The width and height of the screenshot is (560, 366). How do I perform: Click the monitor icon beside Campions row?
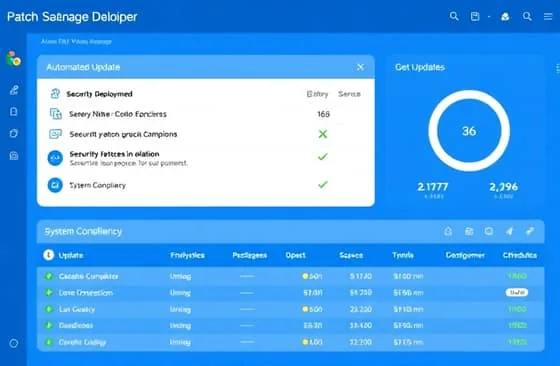point(55,134)
